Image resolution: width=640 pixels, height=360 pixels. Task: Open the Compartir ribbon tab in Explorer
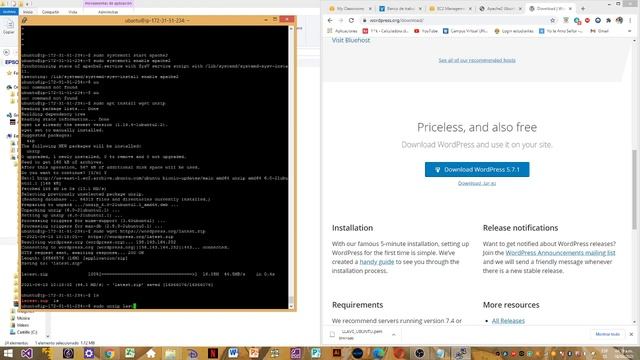(x=51, y=12)
